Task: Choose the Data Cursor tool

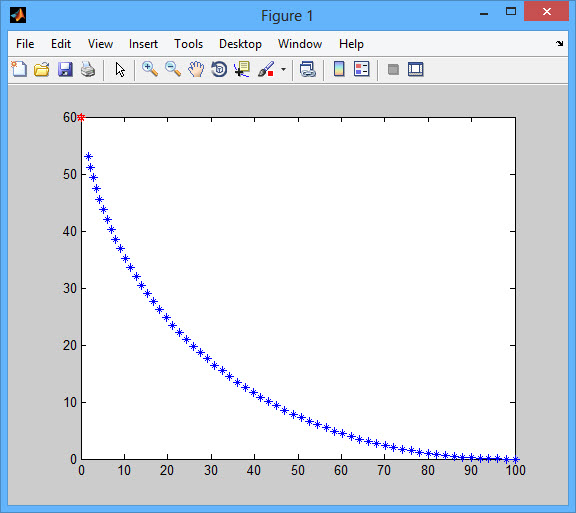Action: coord(242,69)
